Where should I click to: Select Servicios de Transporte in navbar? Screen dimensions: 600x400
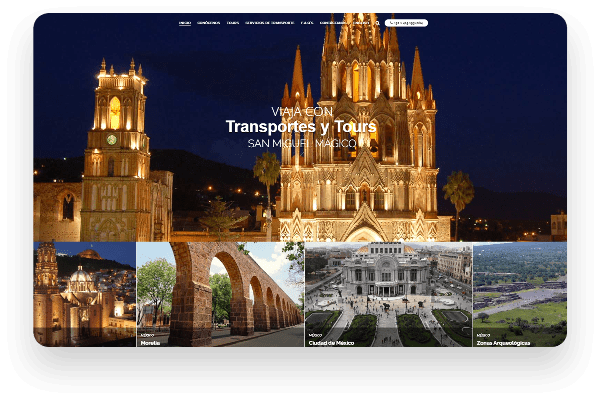click(x=267, y=21)
